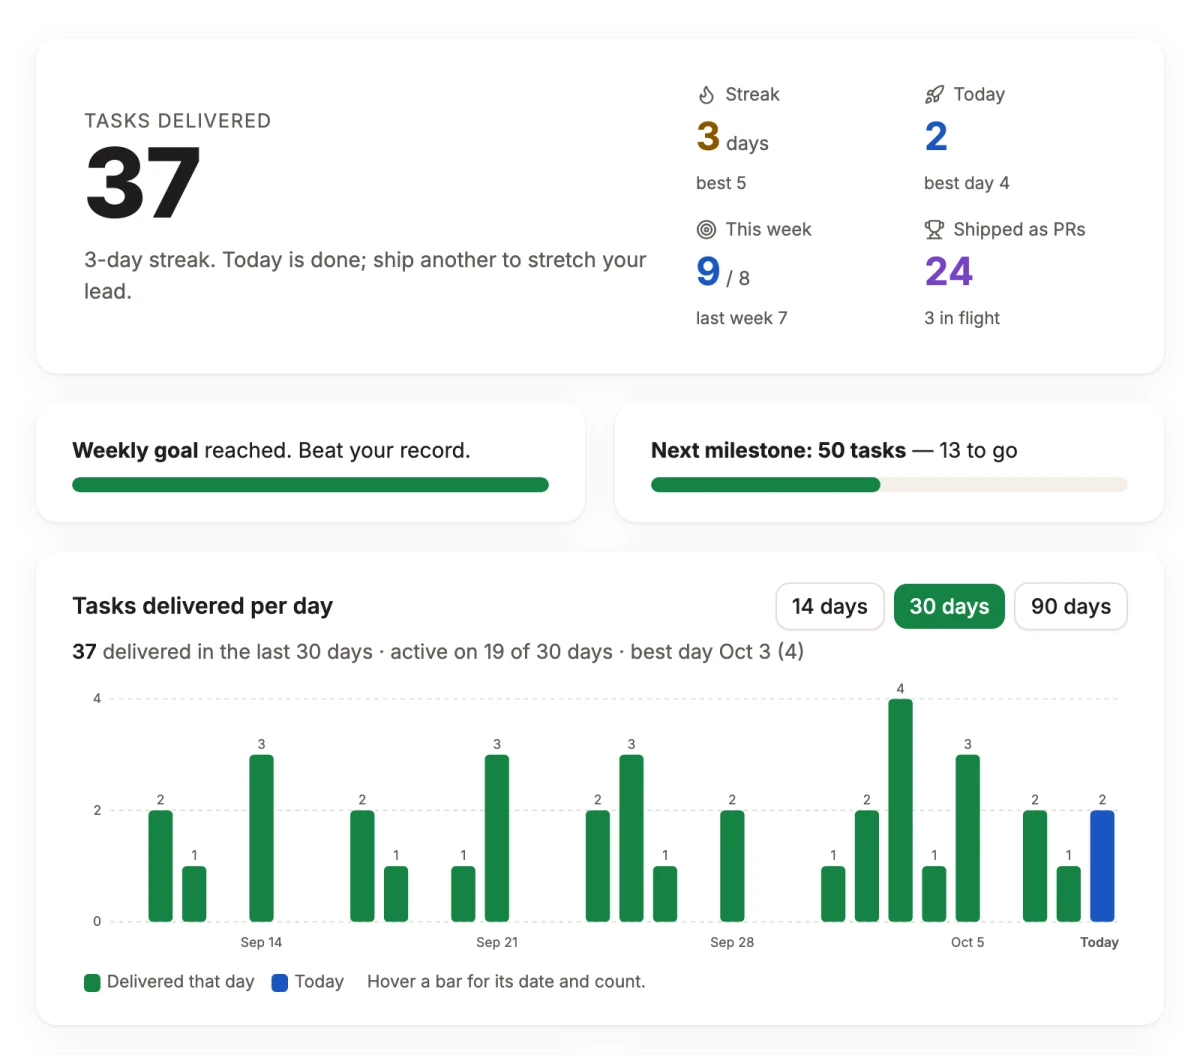Click the '3 days' streak value

click(x=733, y=138)
